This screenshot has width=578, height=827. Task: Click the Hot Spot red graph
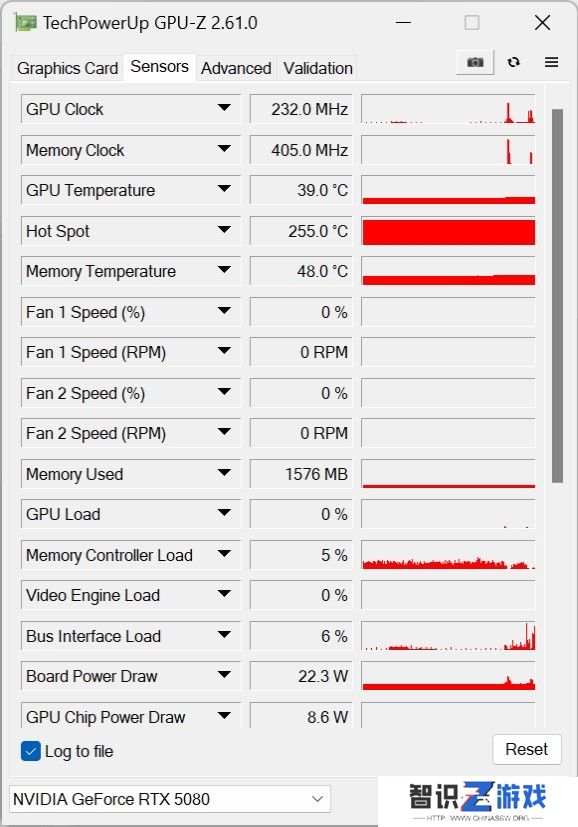pyautogui.click(x=448, y=232)
